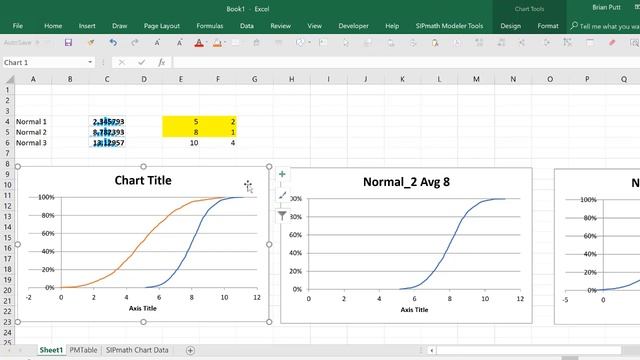This screenshot has height=360, width=640.
Task: Click the Redo arrow icon
Action: click(x=135, y=42)
